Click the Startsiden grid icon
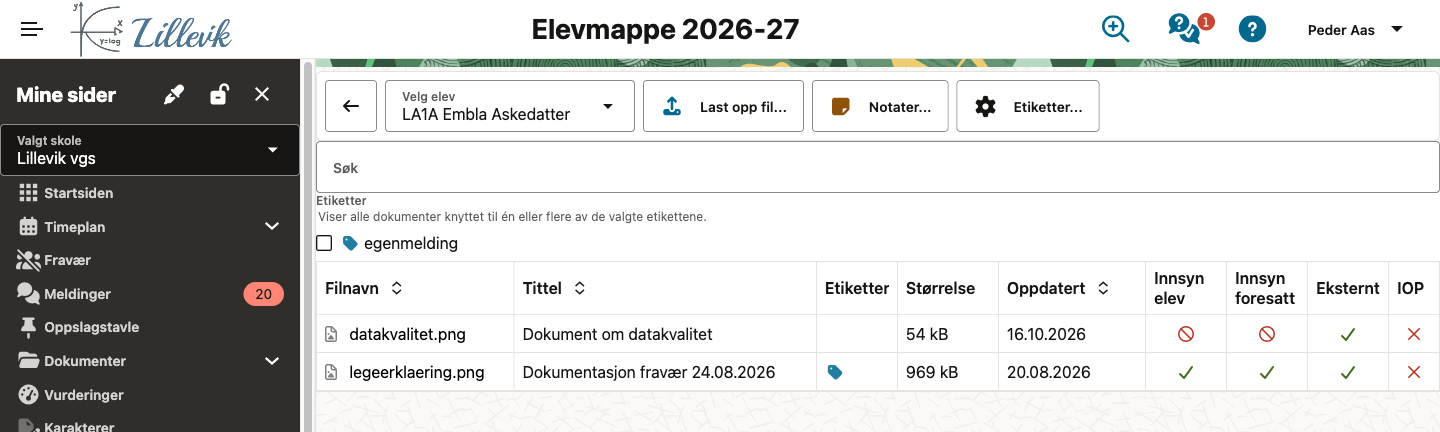The image size is (1440, 432). click(28, 193)
